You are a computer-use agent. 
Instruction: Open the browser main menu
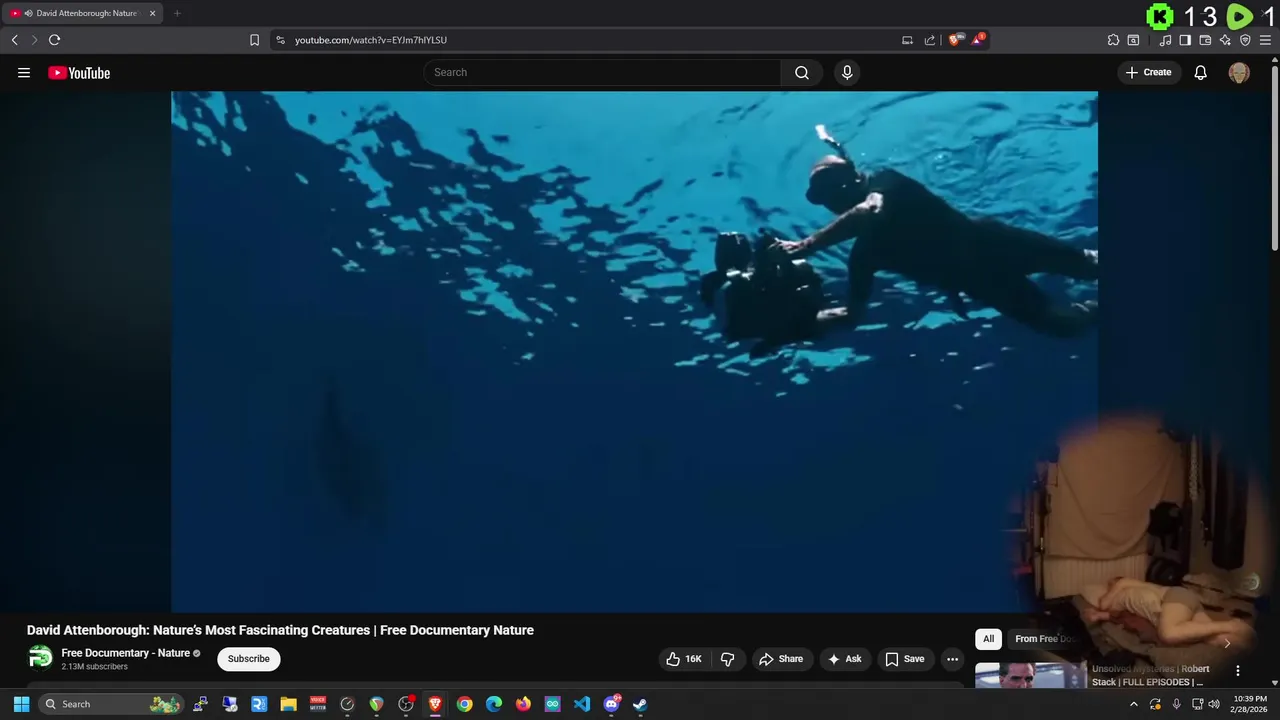(1265, 40)
